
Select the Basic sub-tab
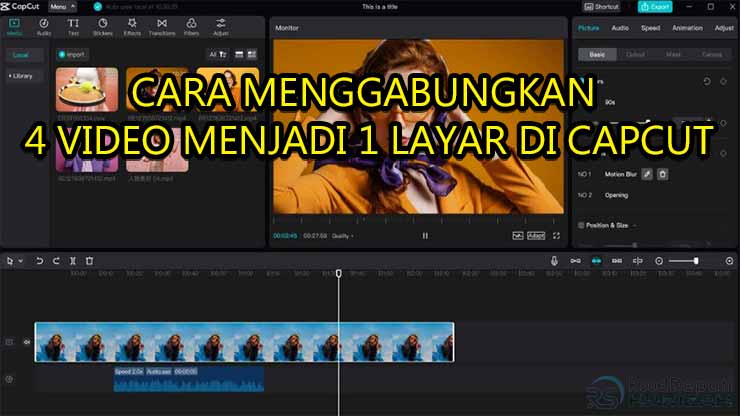[597, 55]
